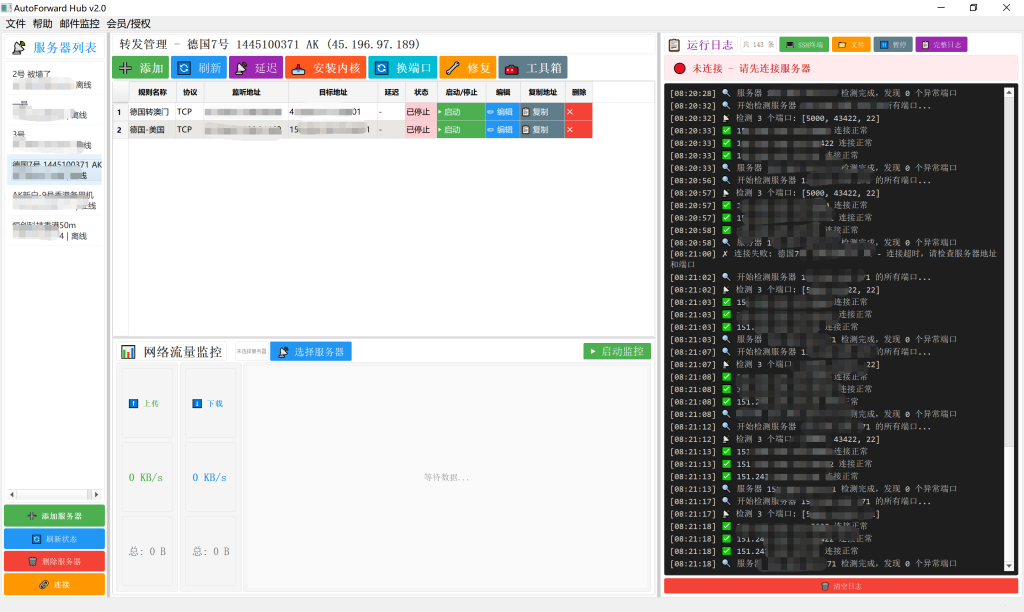Click the 目标地址 column header
Screen dimensions: 1024x612
pyautogui.click(x=333, y=92)
